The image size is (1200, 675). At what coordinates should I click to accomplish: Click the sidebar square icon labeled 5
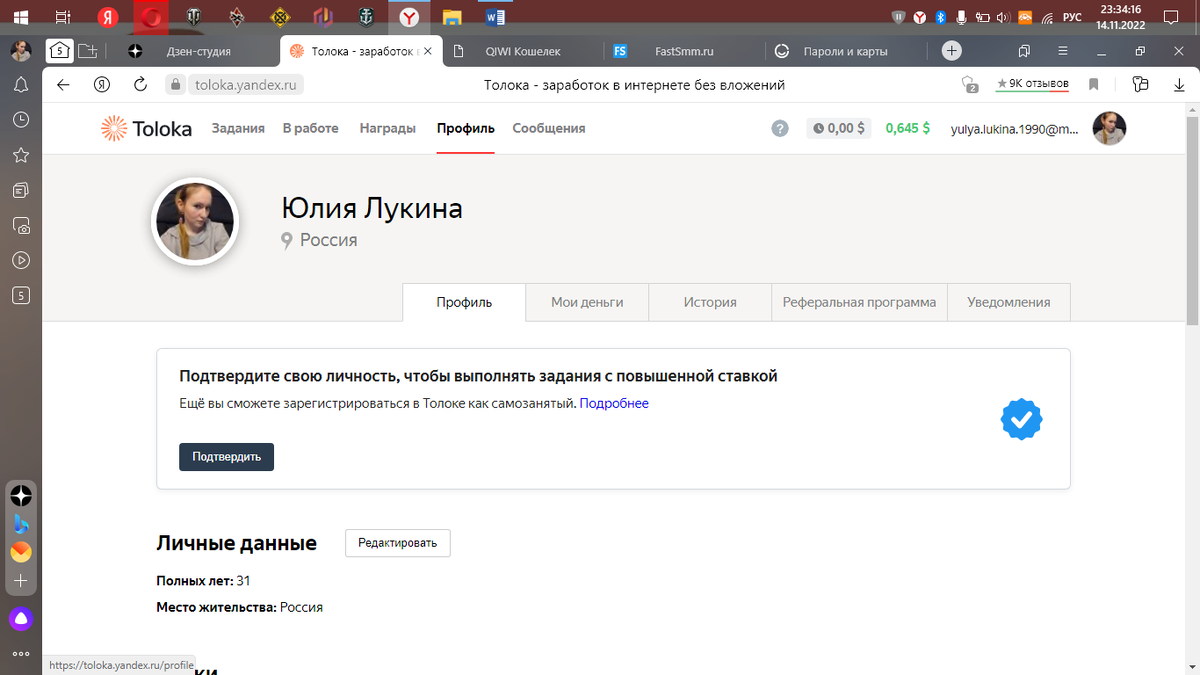click(21, 295)
